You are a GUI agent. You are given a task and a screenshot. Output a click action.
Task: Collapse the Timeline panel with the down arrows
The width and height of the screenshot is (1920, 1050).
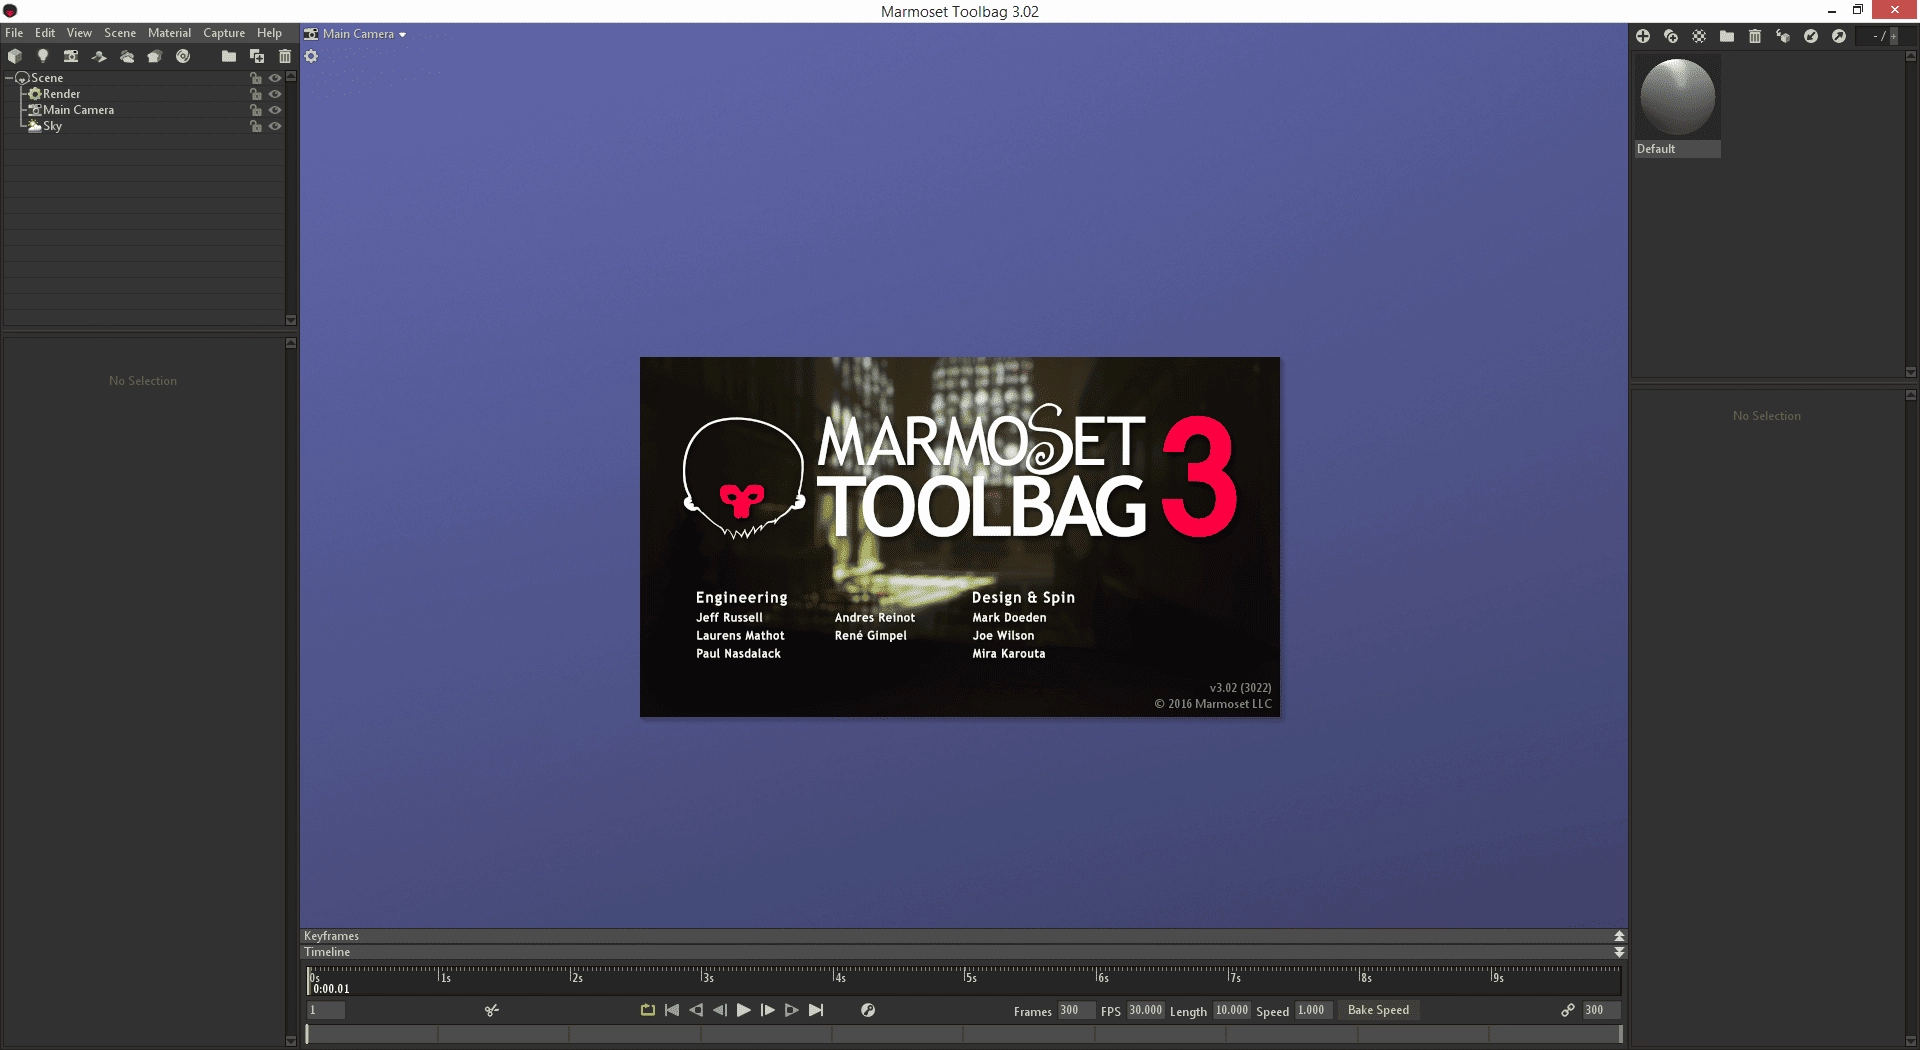1619,952
